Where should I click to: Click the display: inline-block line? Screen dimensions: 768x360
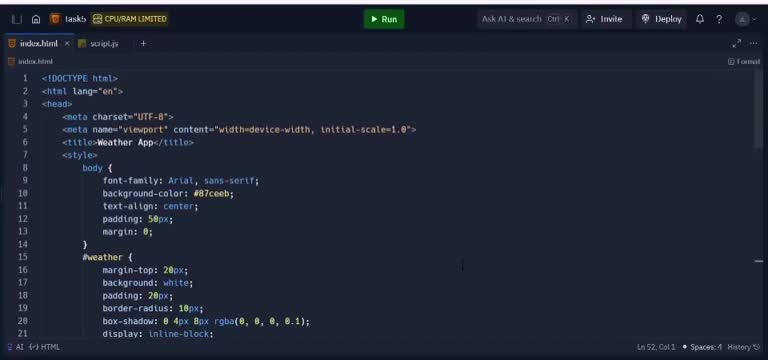(x=158, y=334)
